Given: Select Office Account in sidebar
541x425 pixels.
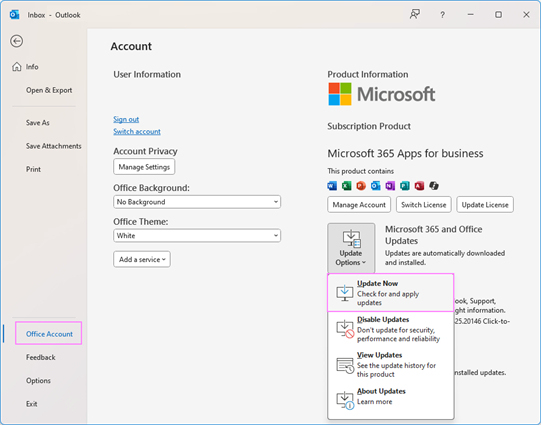Looking at the screenshot, I should 49,333.
